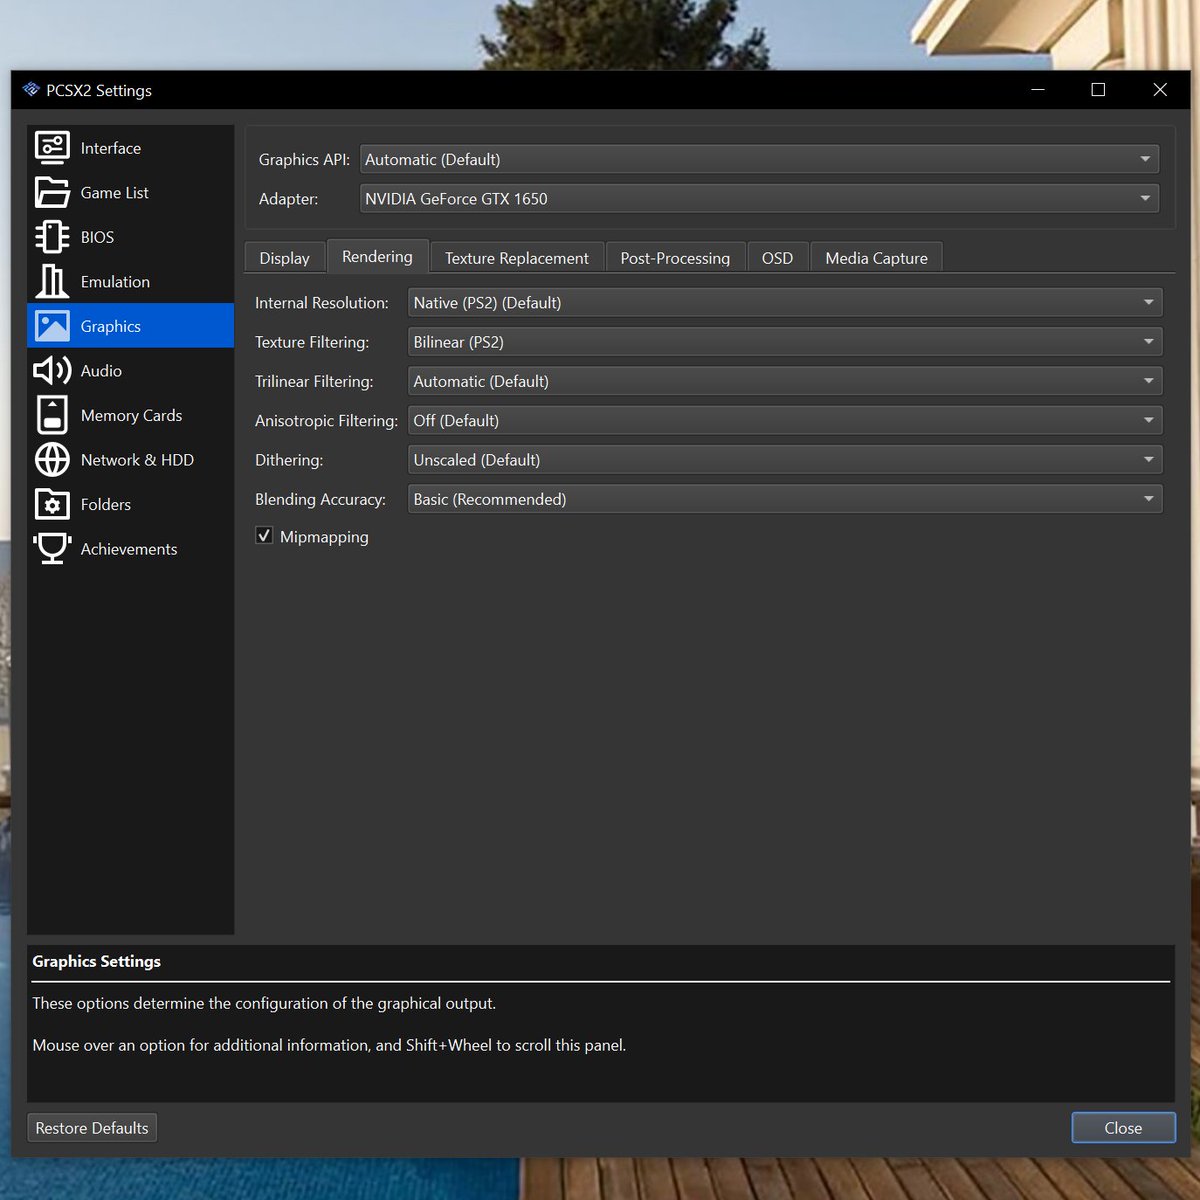Click the Graphics Settings help heading
Viewport: 1200px width, 1200px height.
tap(96, 961)
